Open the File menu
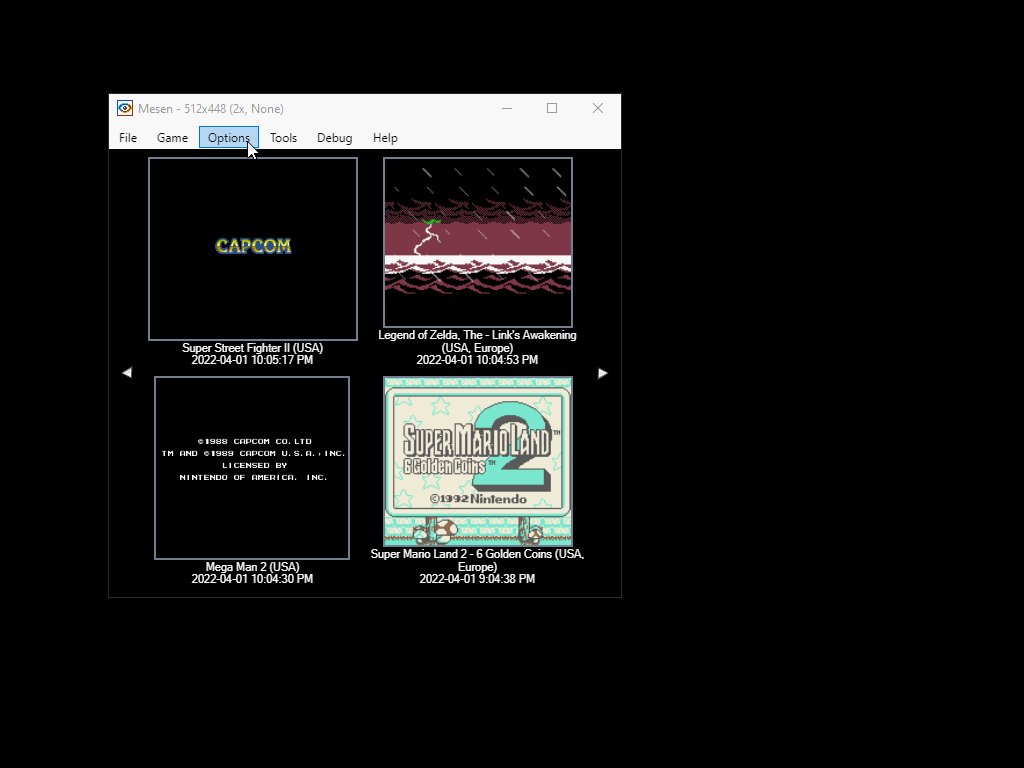The image size is (1024, 768). coord(128,138)
